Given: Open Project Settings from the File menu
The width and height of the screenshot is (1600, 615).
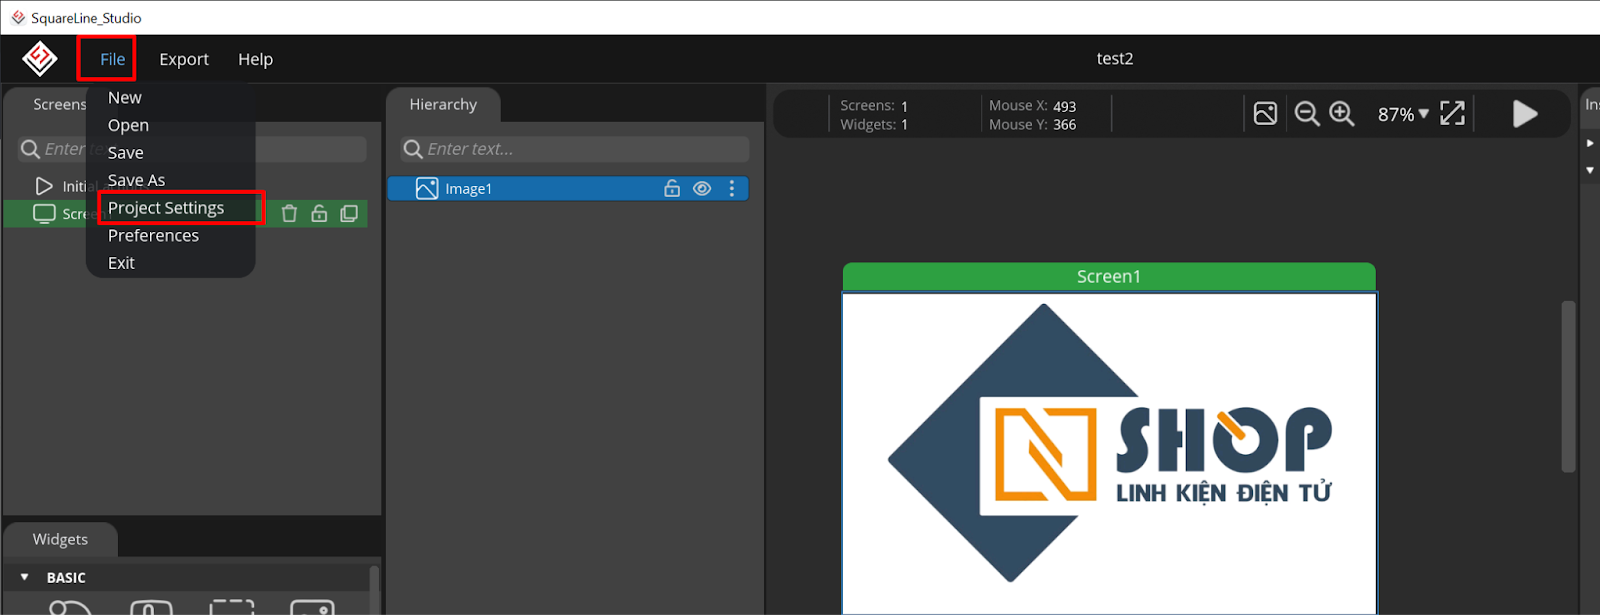Looking at the screenshot, I should [x=166, y=208].
